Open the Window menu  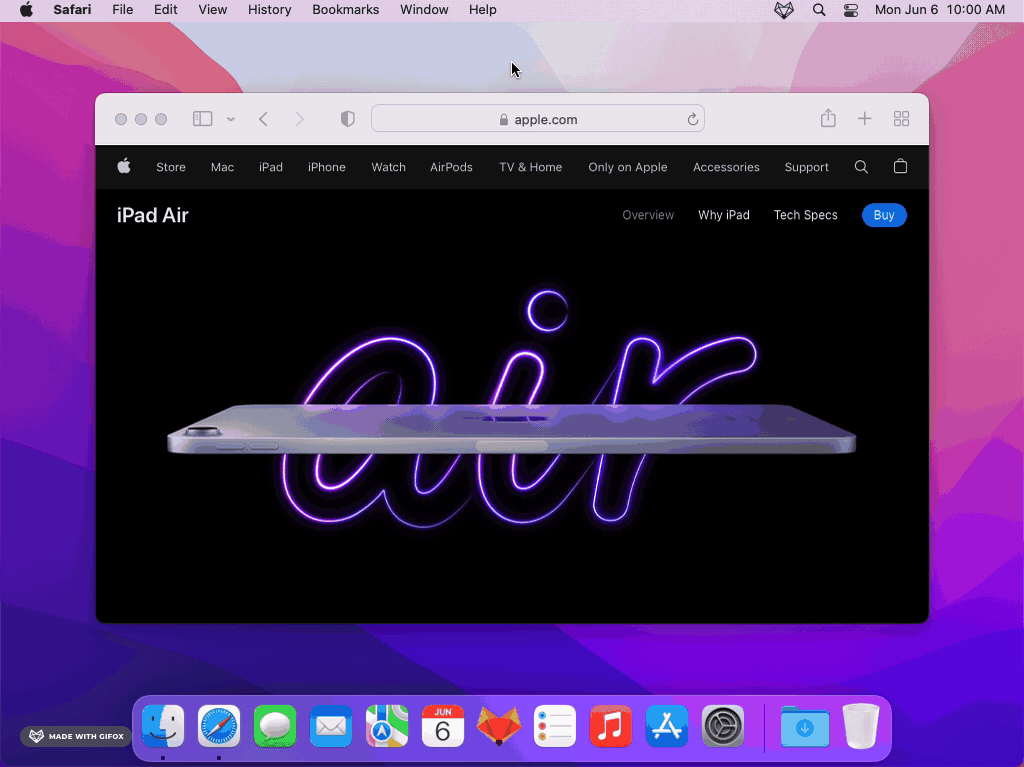coord(424,10)
